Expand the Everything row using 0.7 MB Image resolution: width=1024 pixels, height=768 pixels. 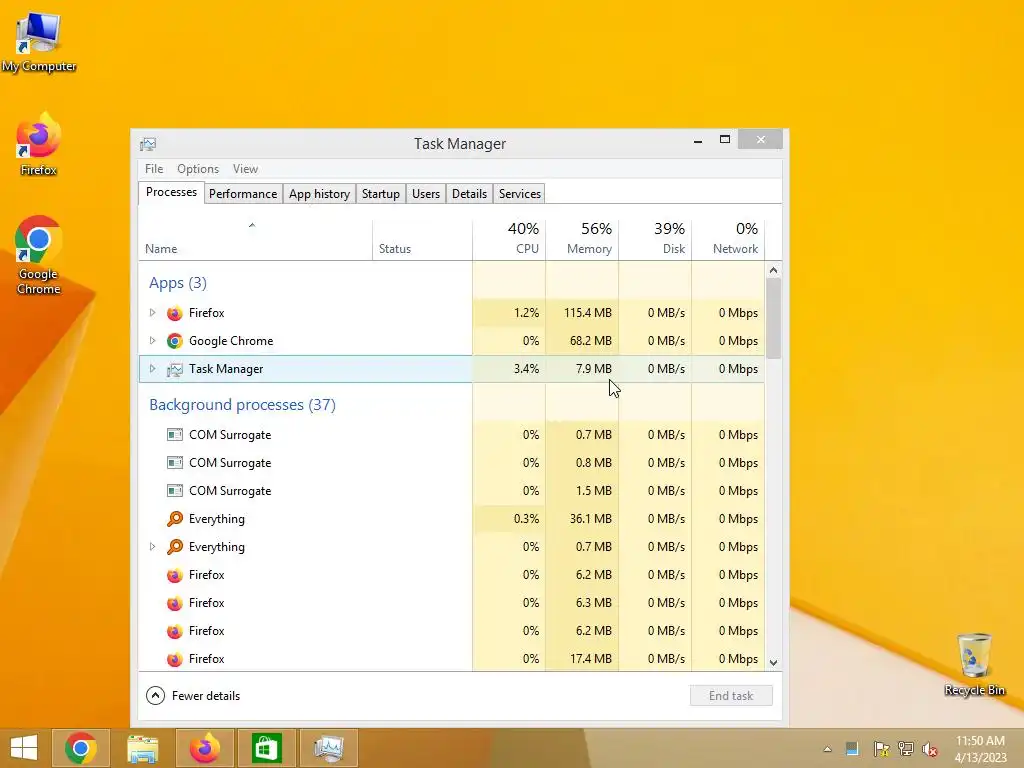pyautogui.click(x=152, y=547)
